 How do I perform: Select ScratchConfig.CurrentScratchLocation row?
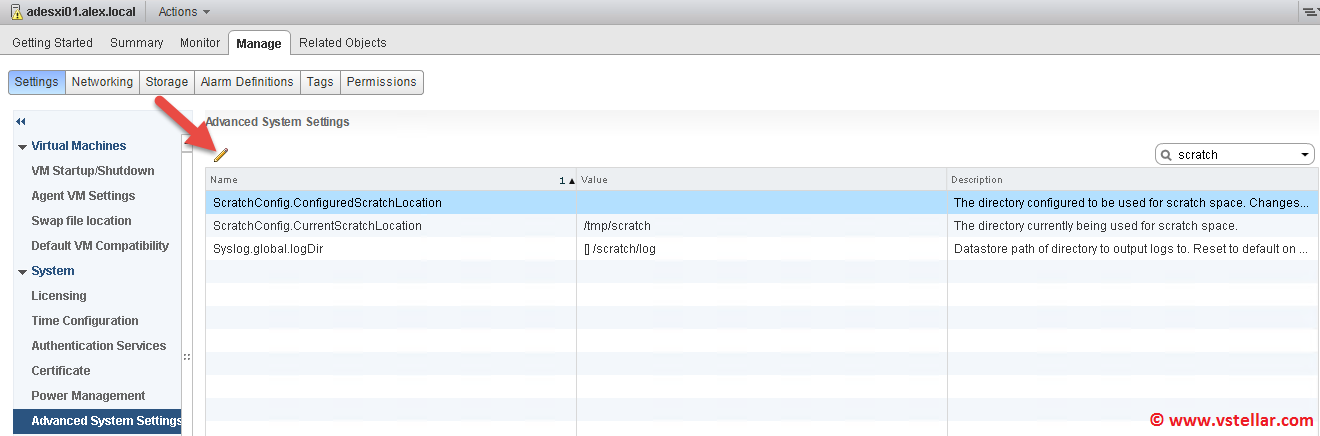[x=317, y=226]
